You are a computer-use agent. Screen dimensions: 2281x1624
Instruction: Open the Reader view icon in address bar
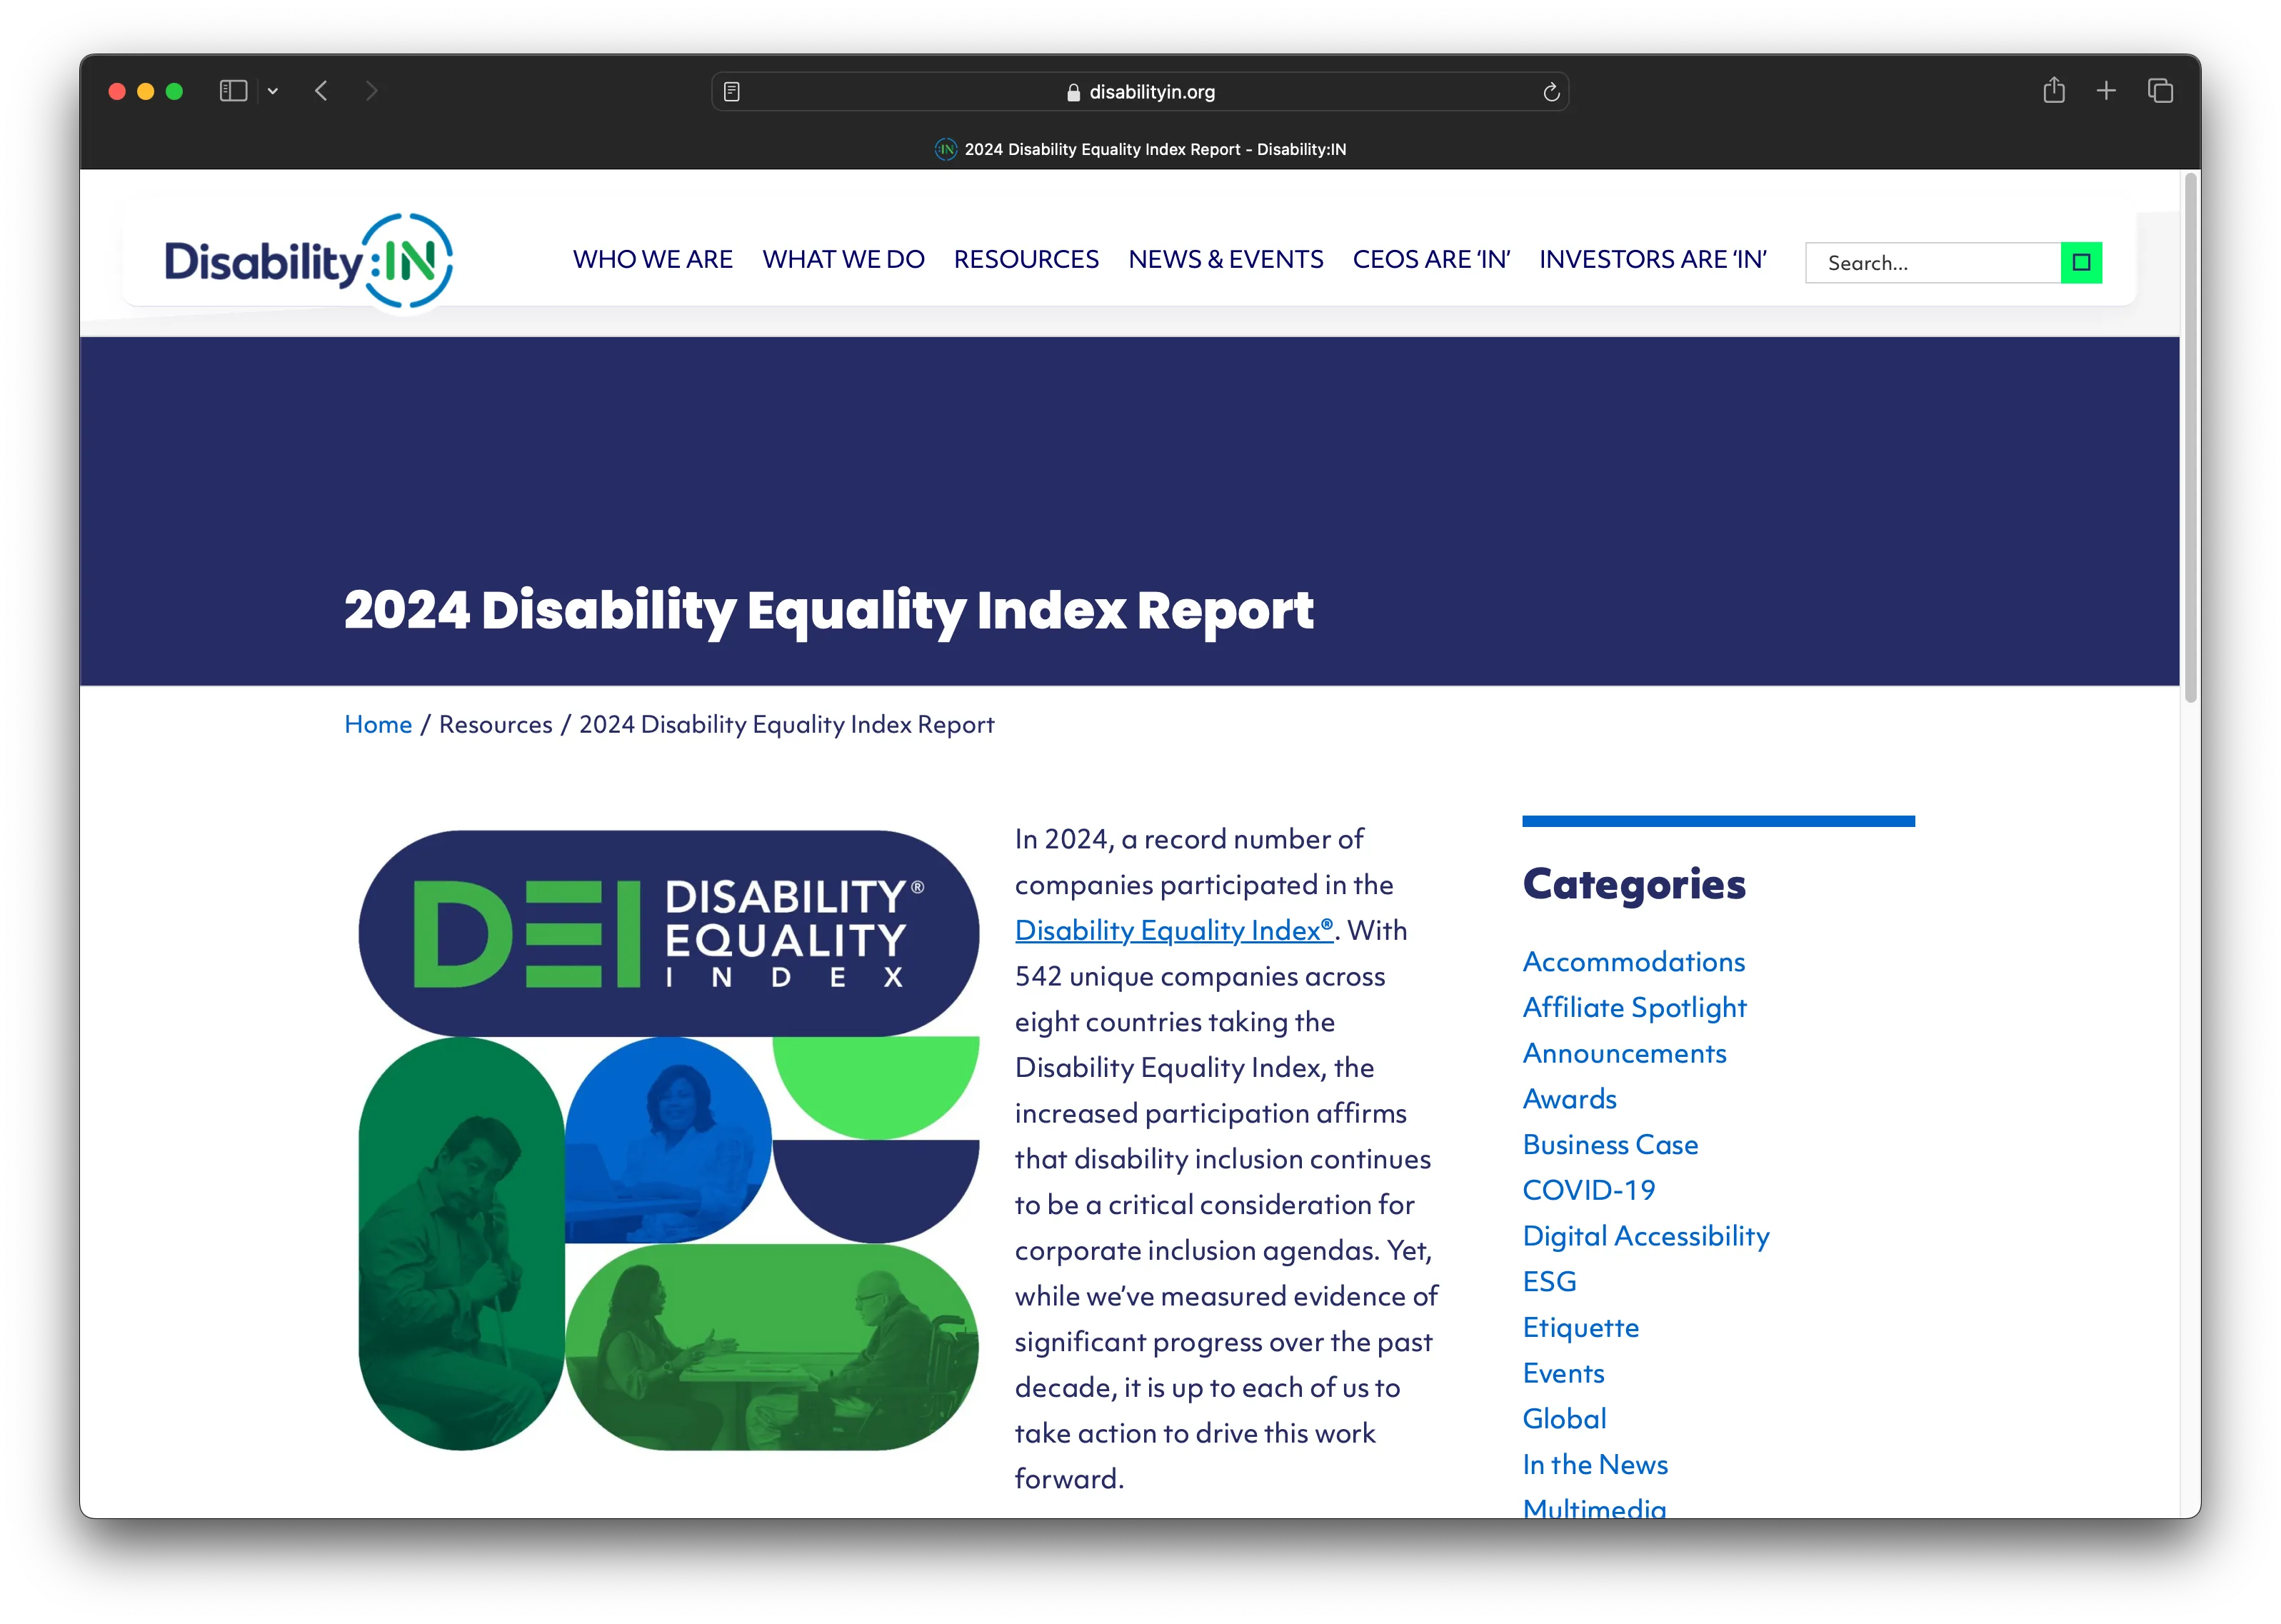[732, 92]
